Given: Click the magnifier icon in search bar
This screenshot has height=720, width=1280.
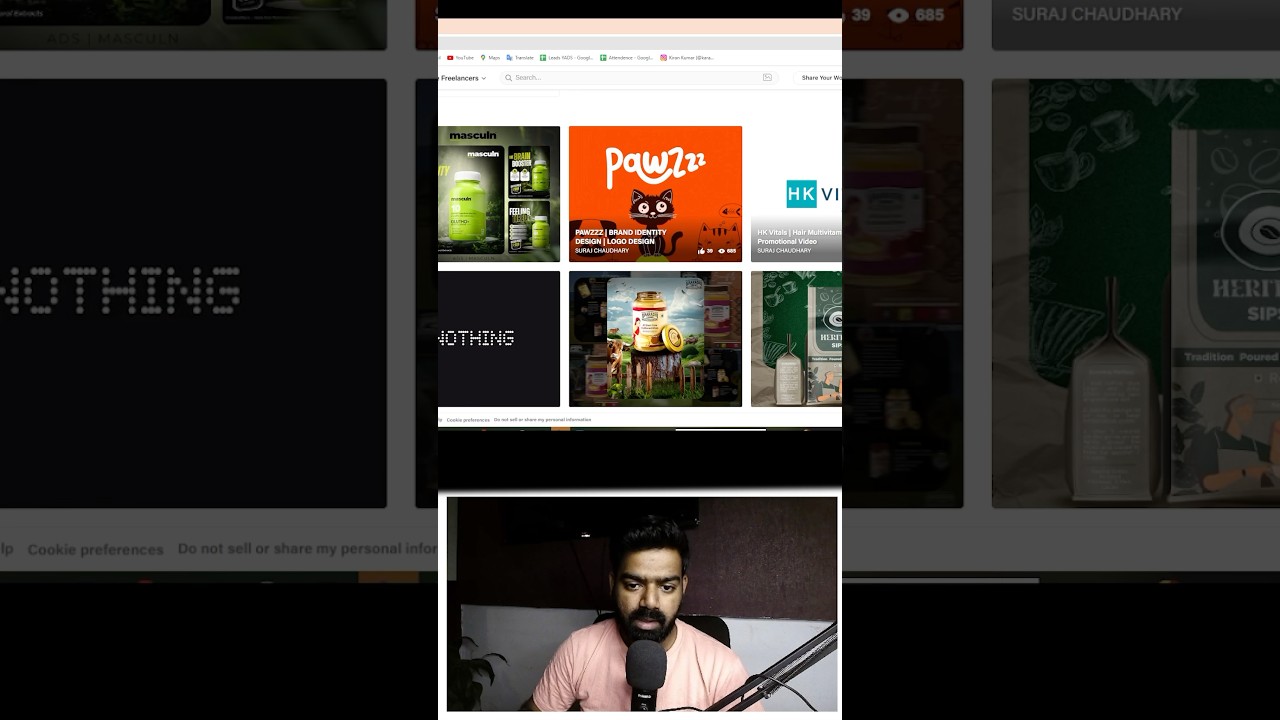Looking at the screenshot, I should (x=508, y=78).
